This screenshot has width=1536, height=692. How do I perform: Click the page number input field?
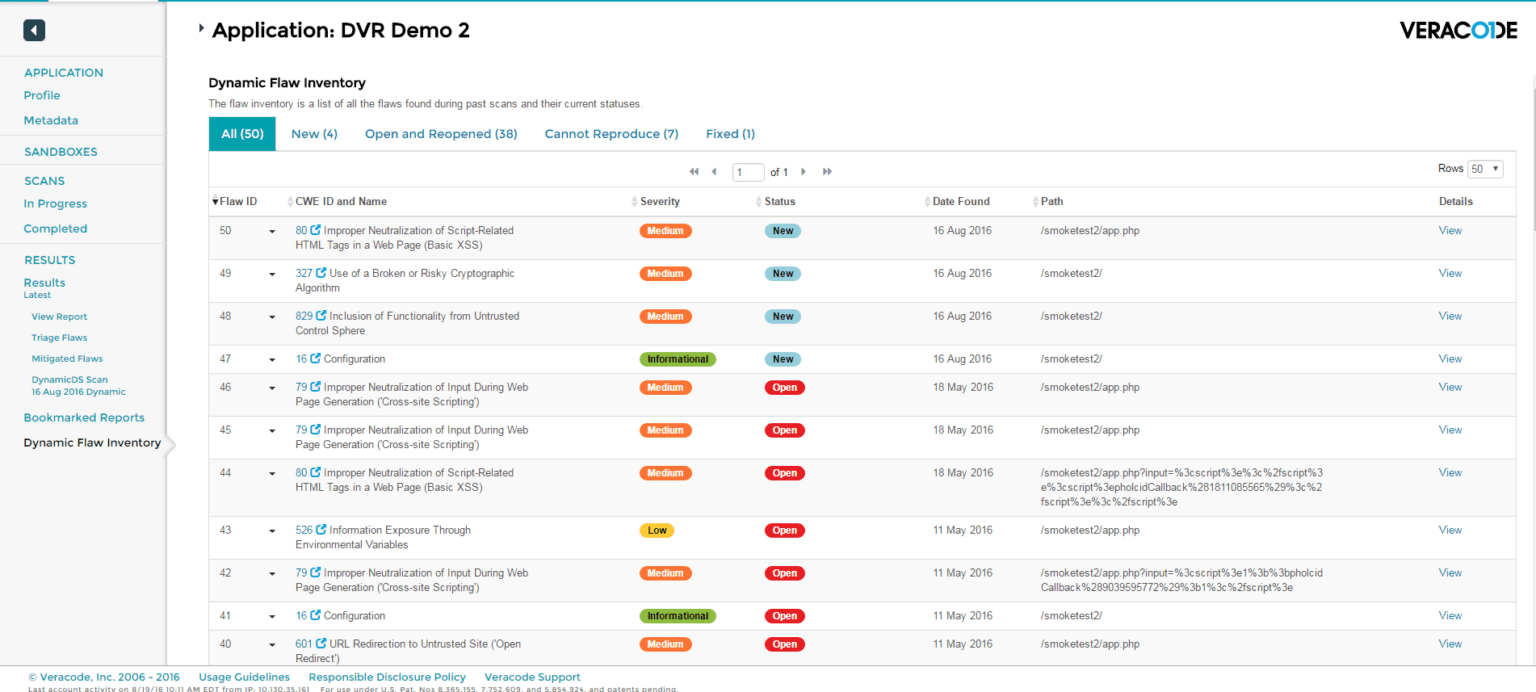748,172
